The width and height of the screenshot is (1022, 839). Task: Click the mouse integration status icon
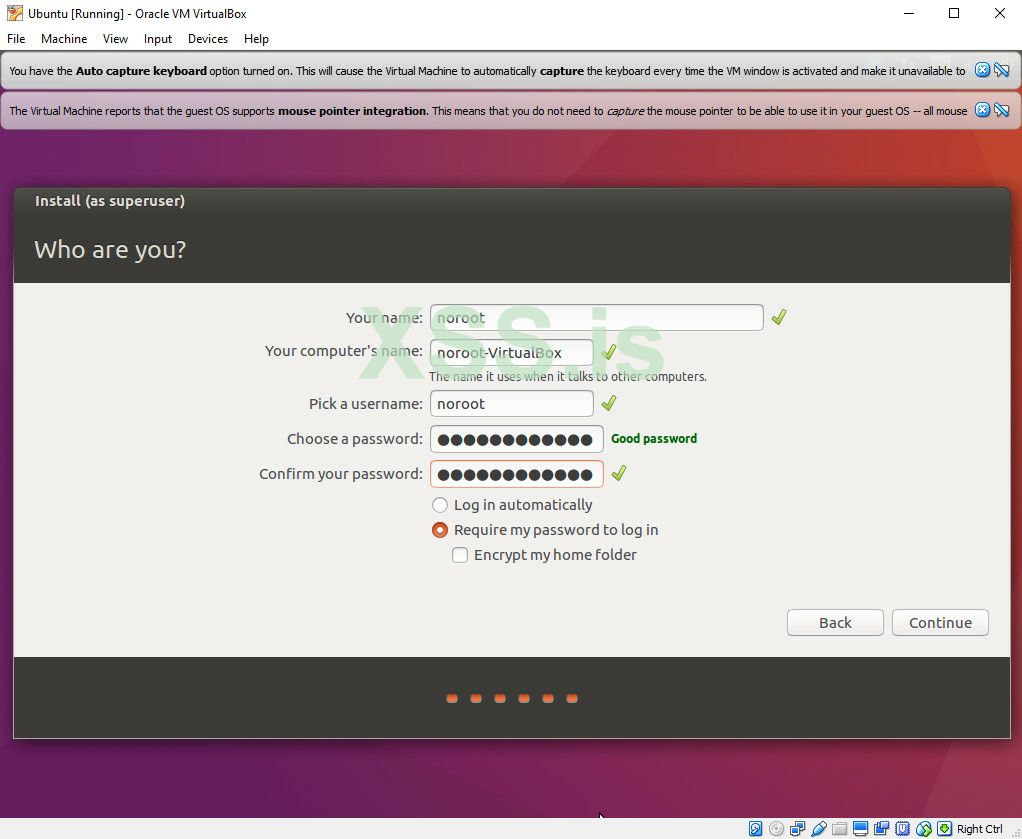tap(924, 829)
